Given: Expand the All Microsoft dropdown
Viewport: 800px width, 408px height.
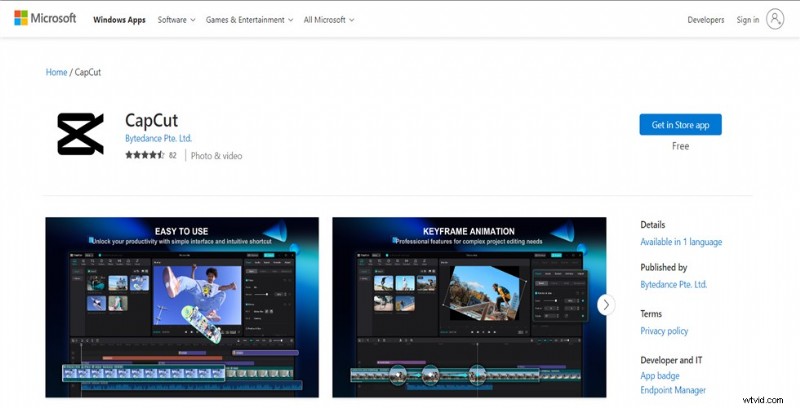Looking at the screenshot, I should [329, 20].
